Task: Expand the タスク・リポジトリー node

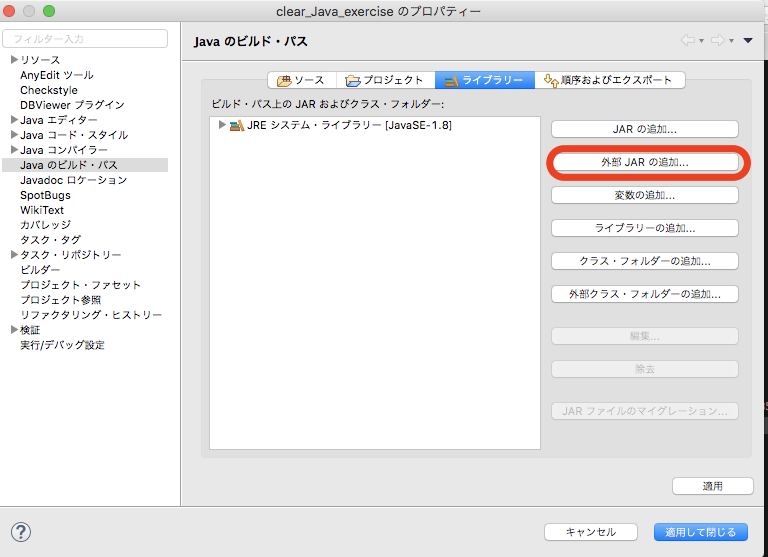Action: 14,254
